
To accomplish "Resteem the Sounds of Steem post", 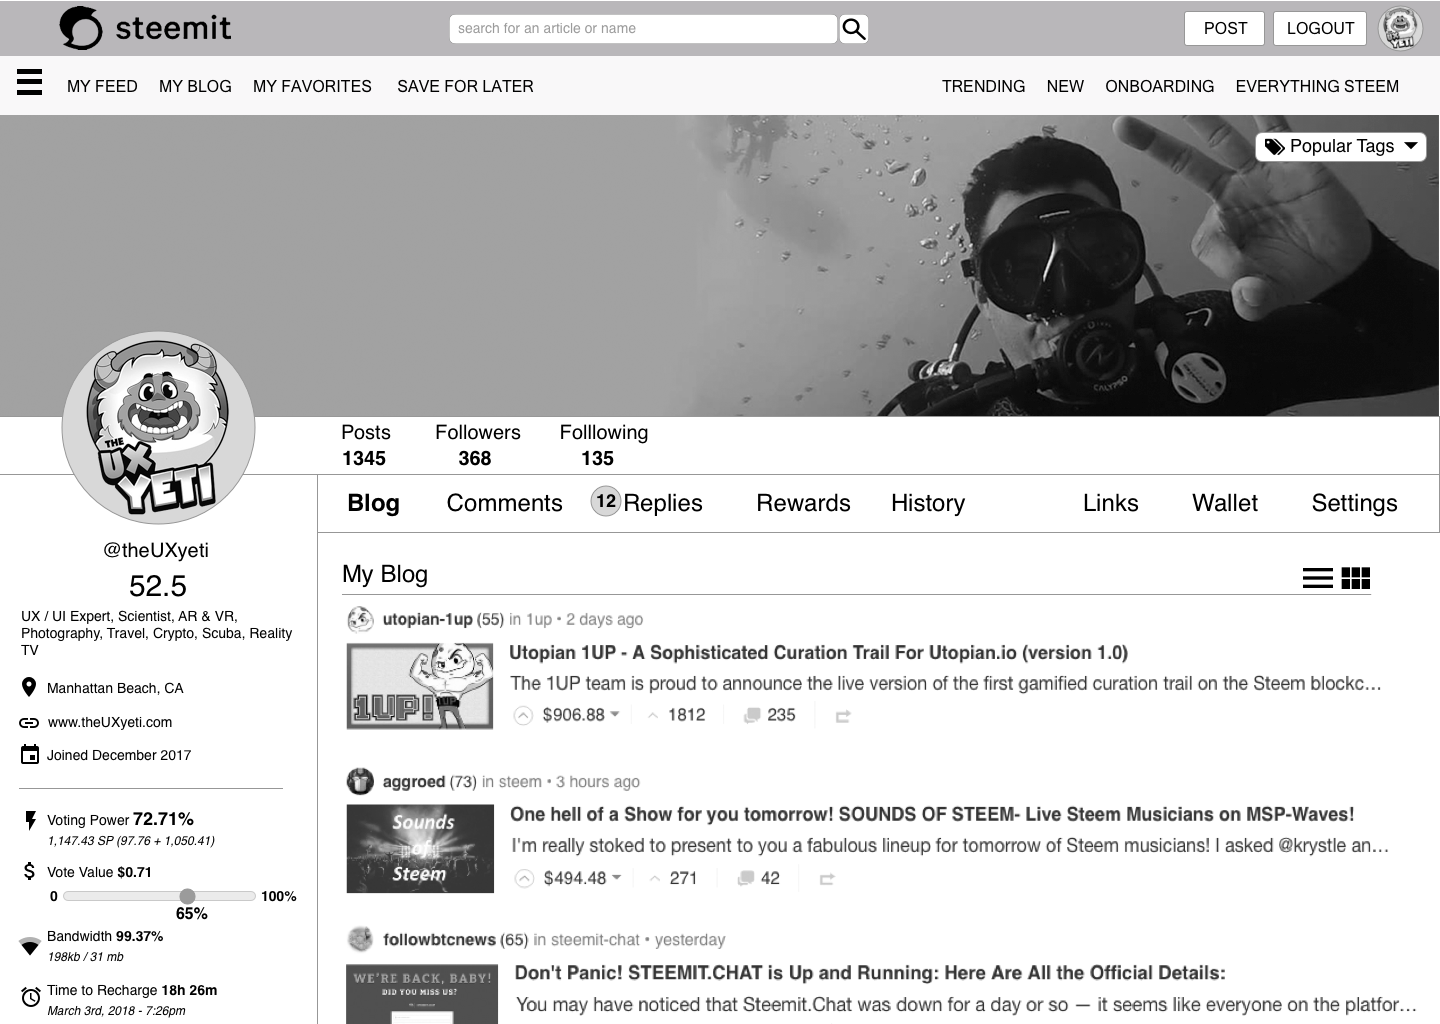I will 827,879.
